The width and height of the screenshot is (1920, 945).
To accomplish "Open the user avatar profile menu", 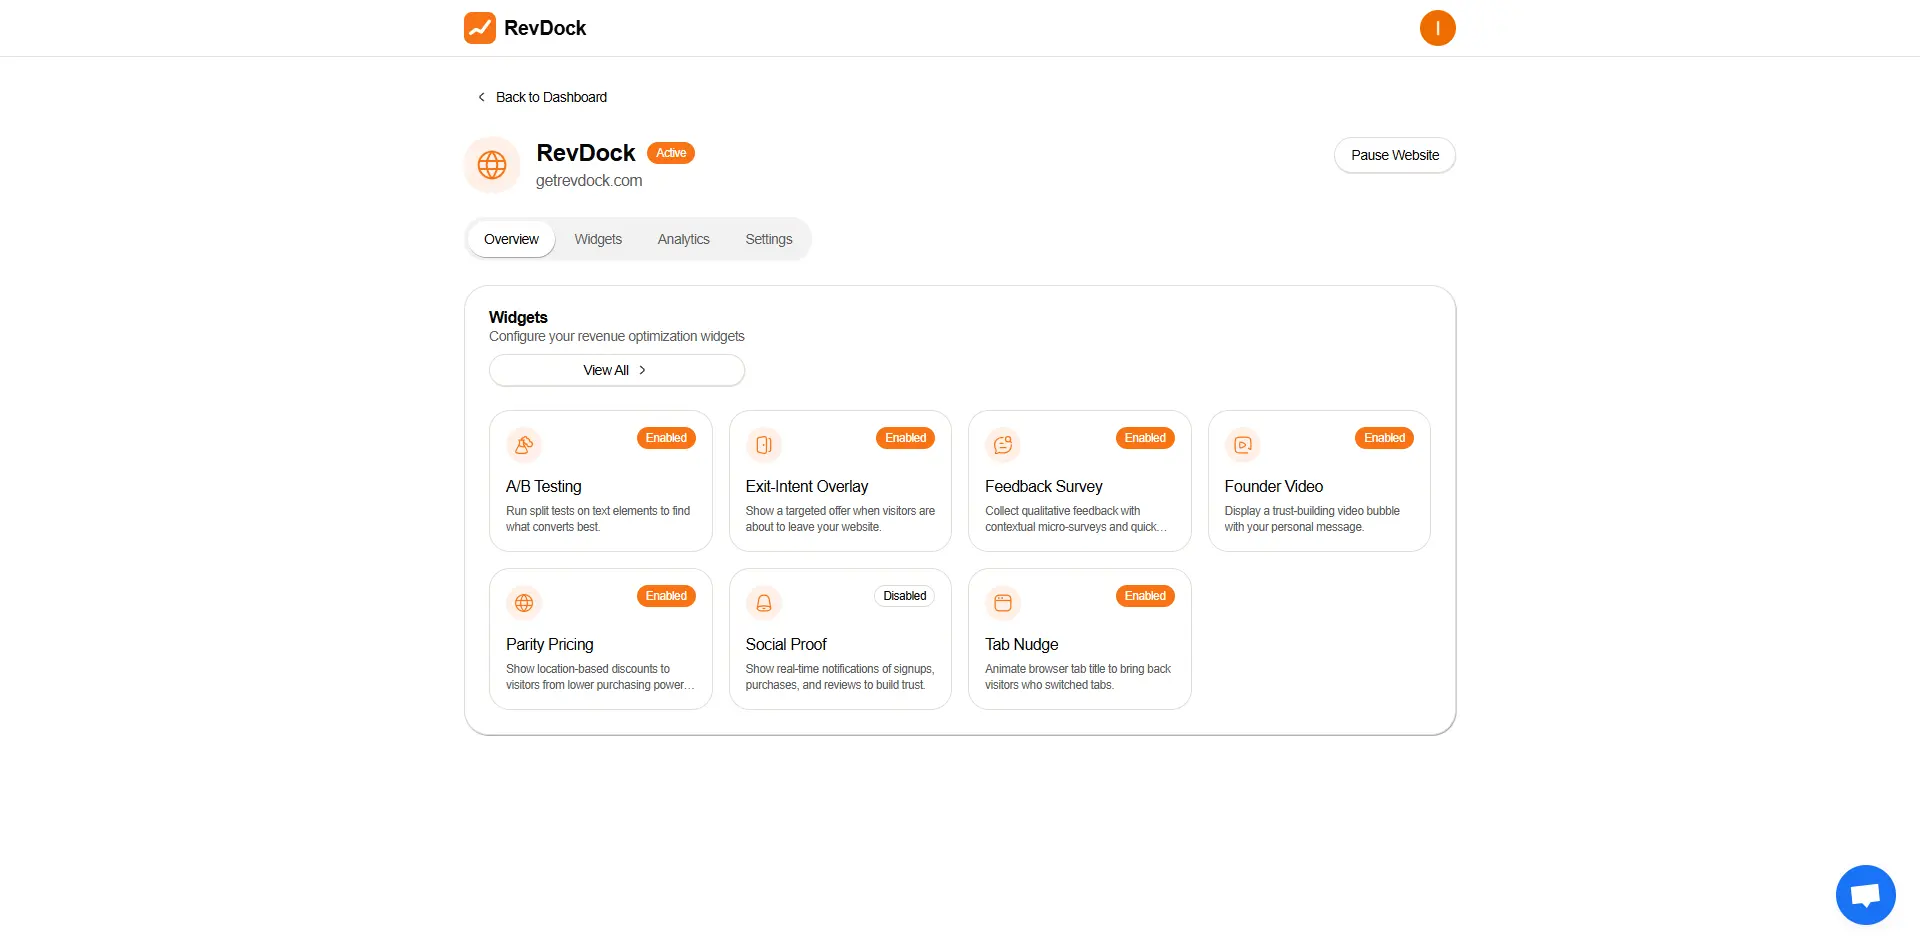I will click(x=1437, y=28).
